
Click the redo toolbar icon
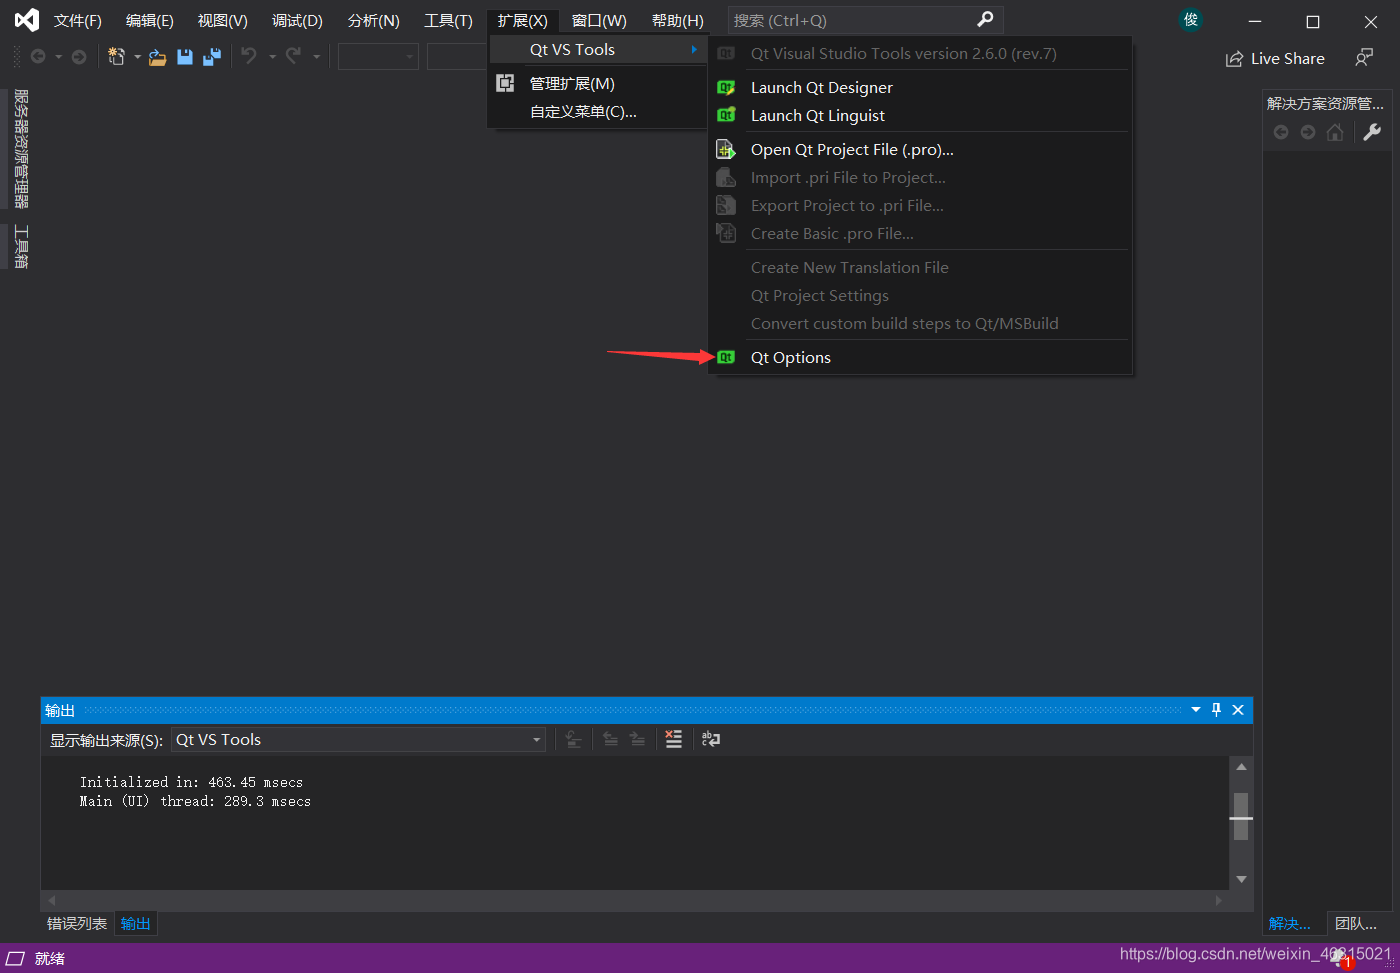point(293,57)
